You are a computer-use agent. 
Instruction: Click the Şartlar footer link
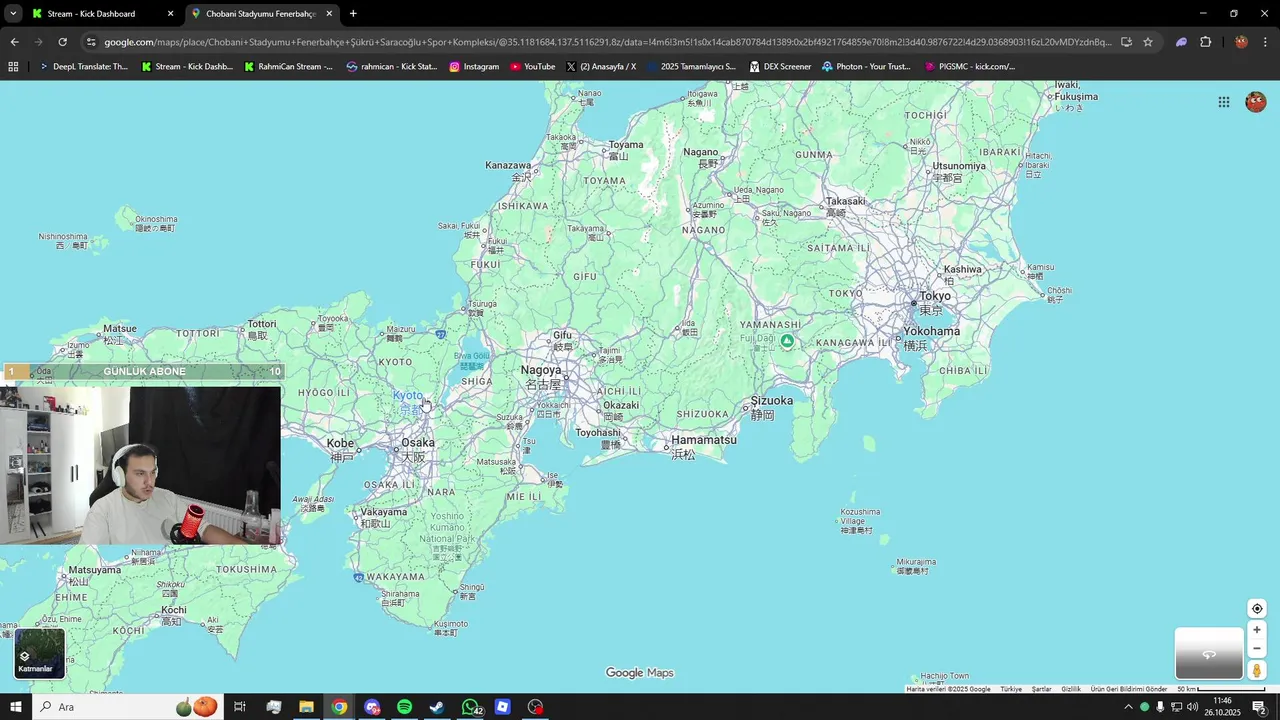click(1042, 689)
